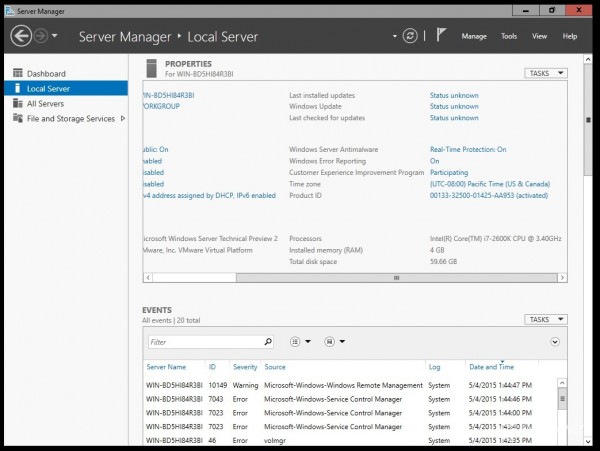Click the search magnifier in events filter
The height and width of the screenshot is (451, 600).
[268, 342]
